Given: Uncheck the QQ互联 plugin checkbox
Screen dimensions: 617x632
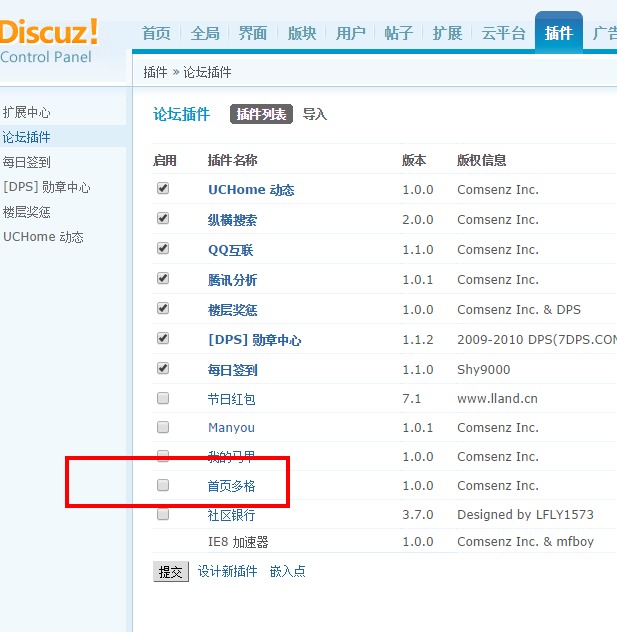Looking at the screenshot, I should pos(163,248).
